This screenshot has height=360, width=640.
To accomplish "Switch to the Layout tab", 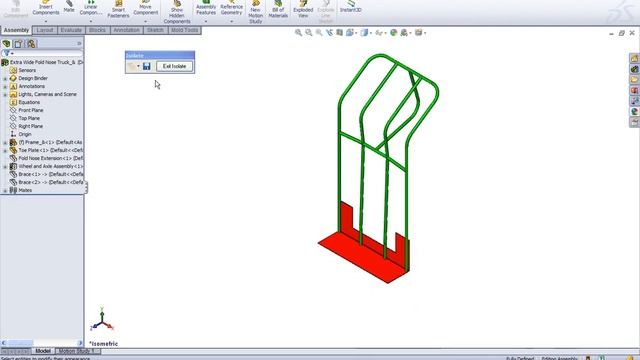I will tap(45, 30).
